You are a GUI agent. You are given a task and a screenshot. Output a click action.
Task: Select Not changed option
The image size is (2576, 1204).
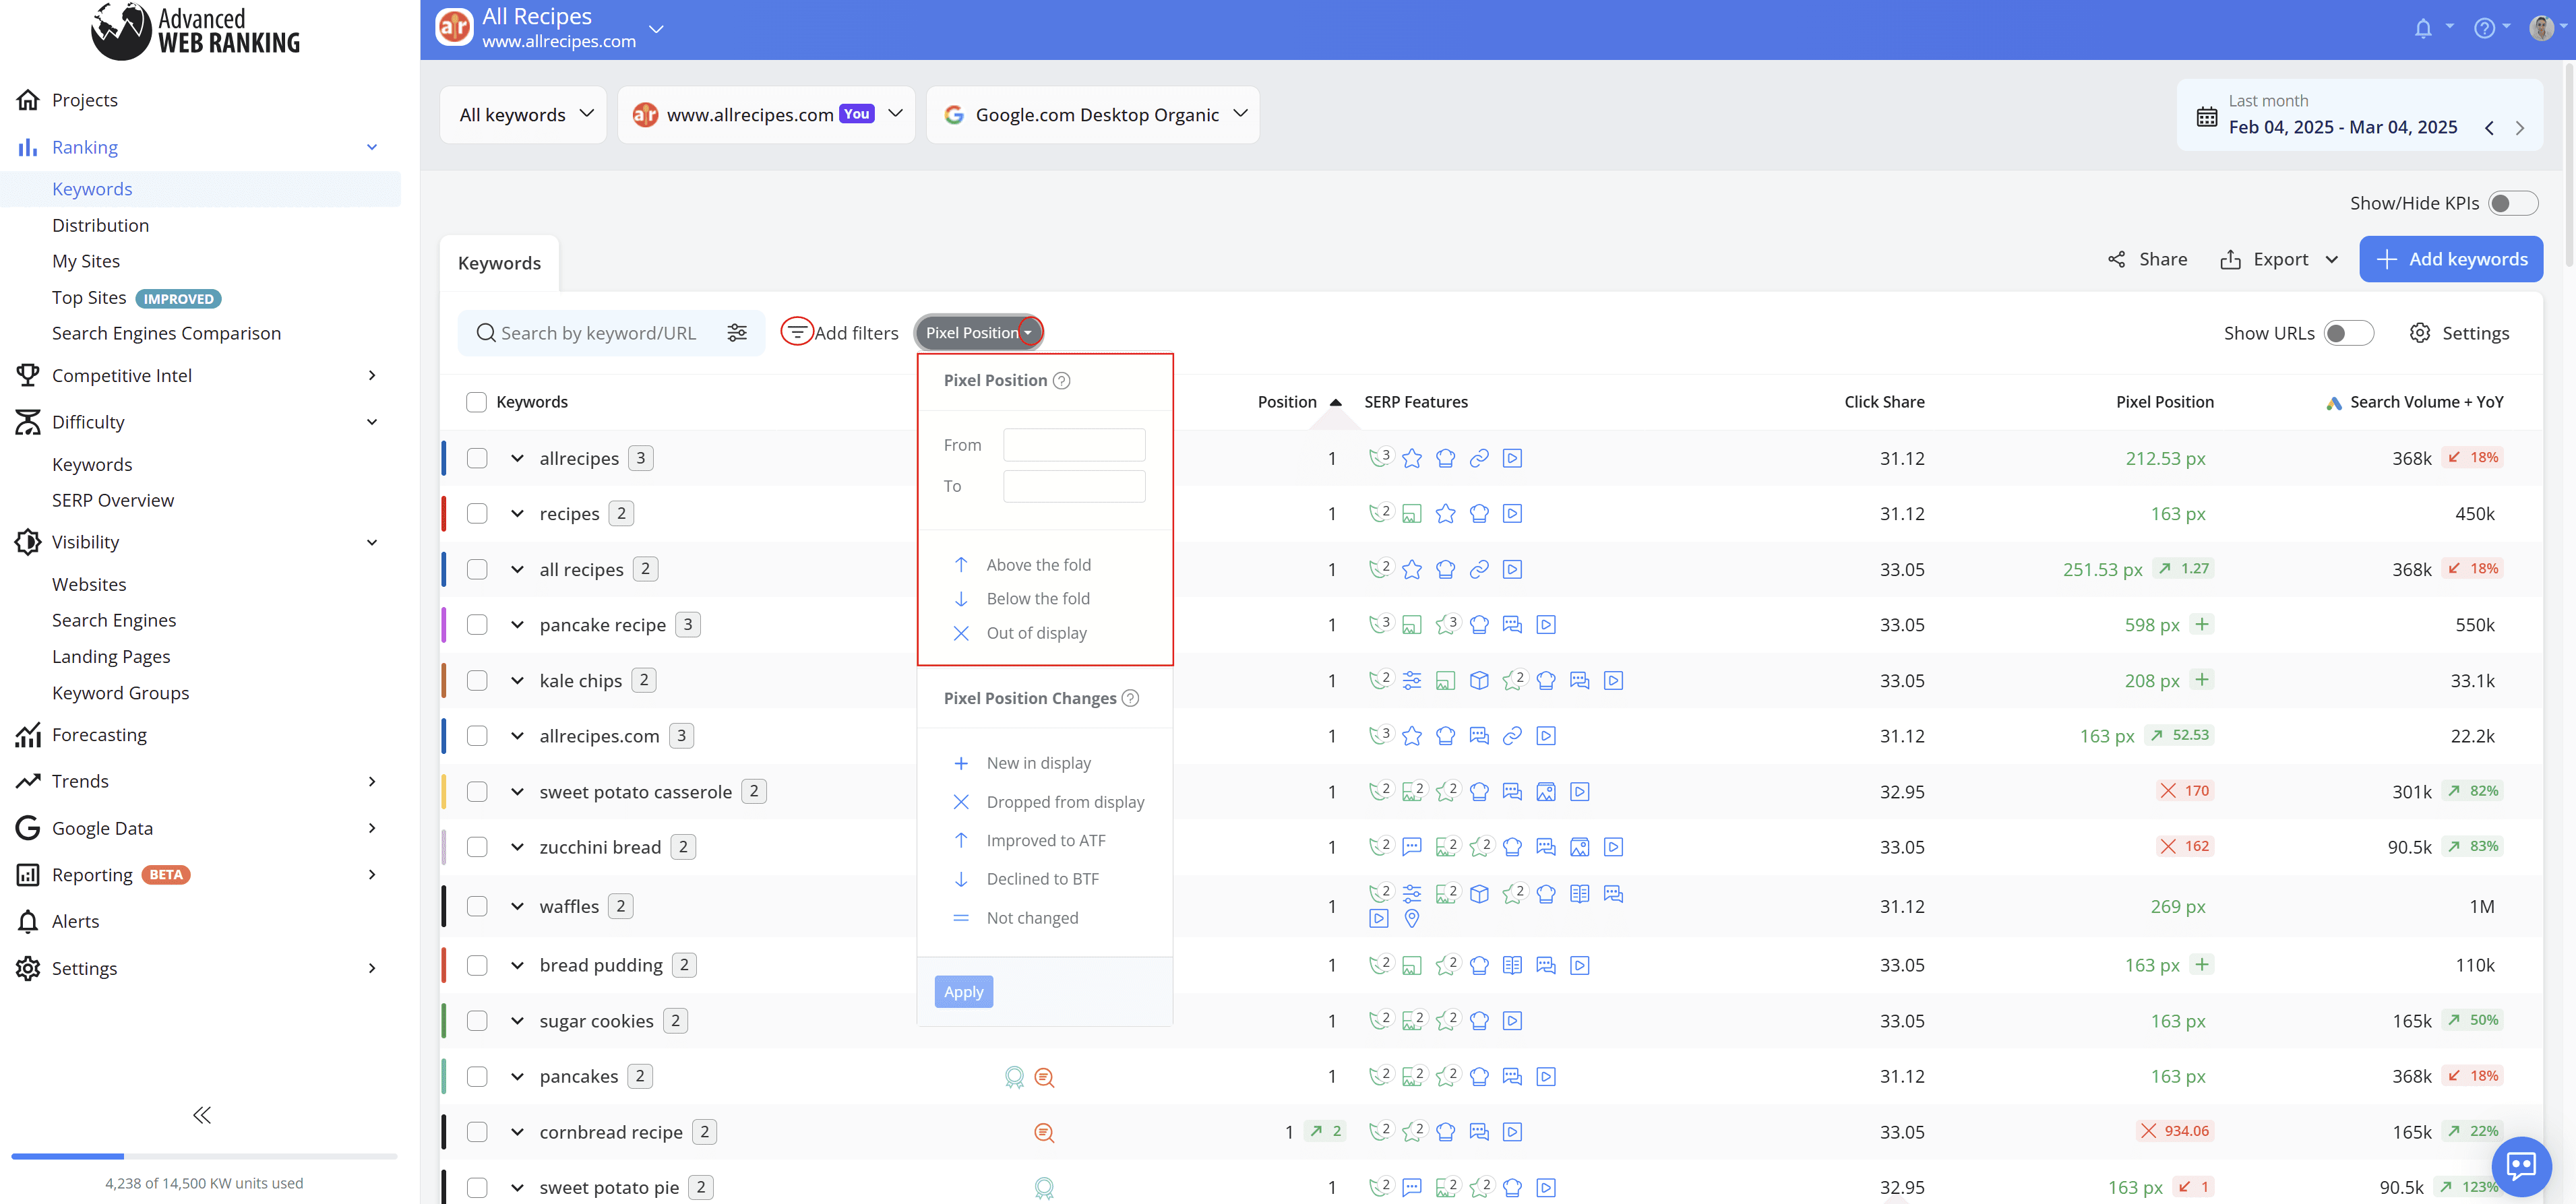pos(1032,918)
